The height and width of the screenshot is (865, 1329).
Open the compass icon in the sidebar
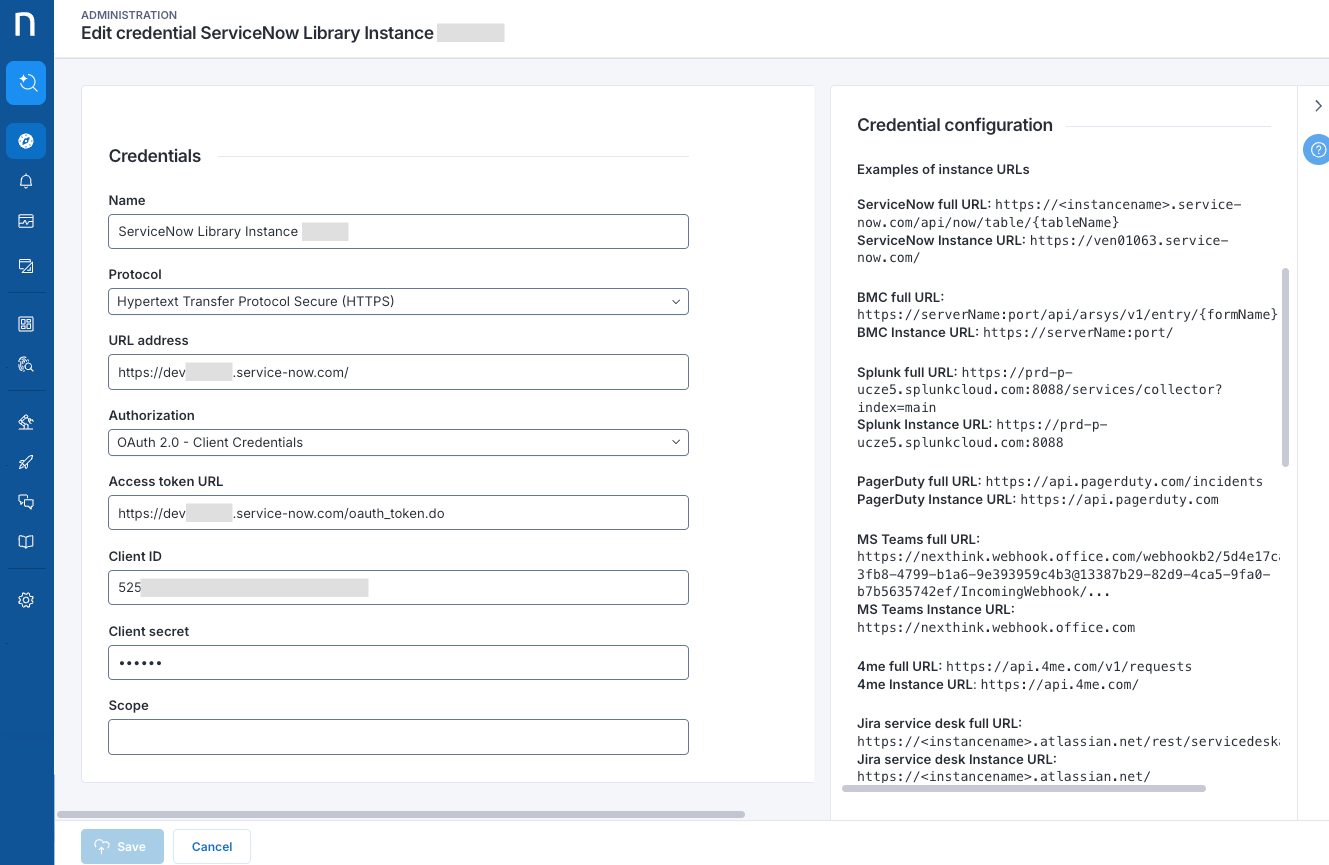click(26, 141)
